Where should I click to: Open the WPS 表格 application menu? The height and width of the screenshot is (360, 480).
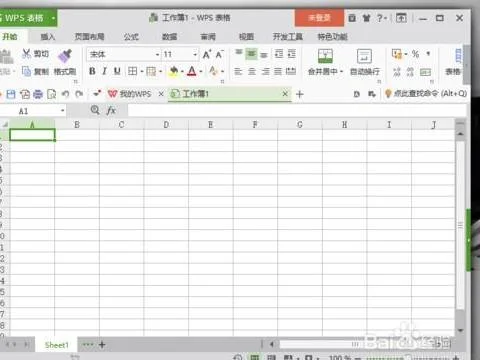[28, 18]
